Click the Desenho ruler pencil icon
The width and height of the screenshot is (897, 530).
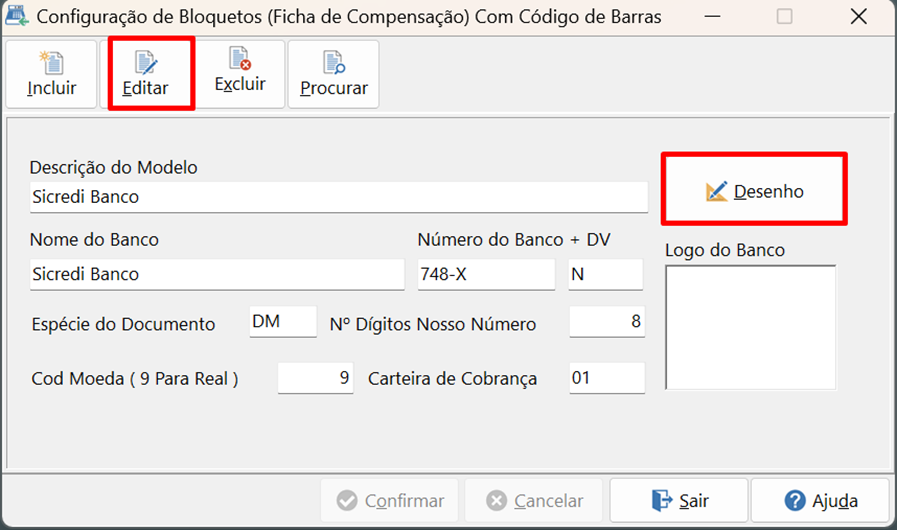tap(717, 192)
